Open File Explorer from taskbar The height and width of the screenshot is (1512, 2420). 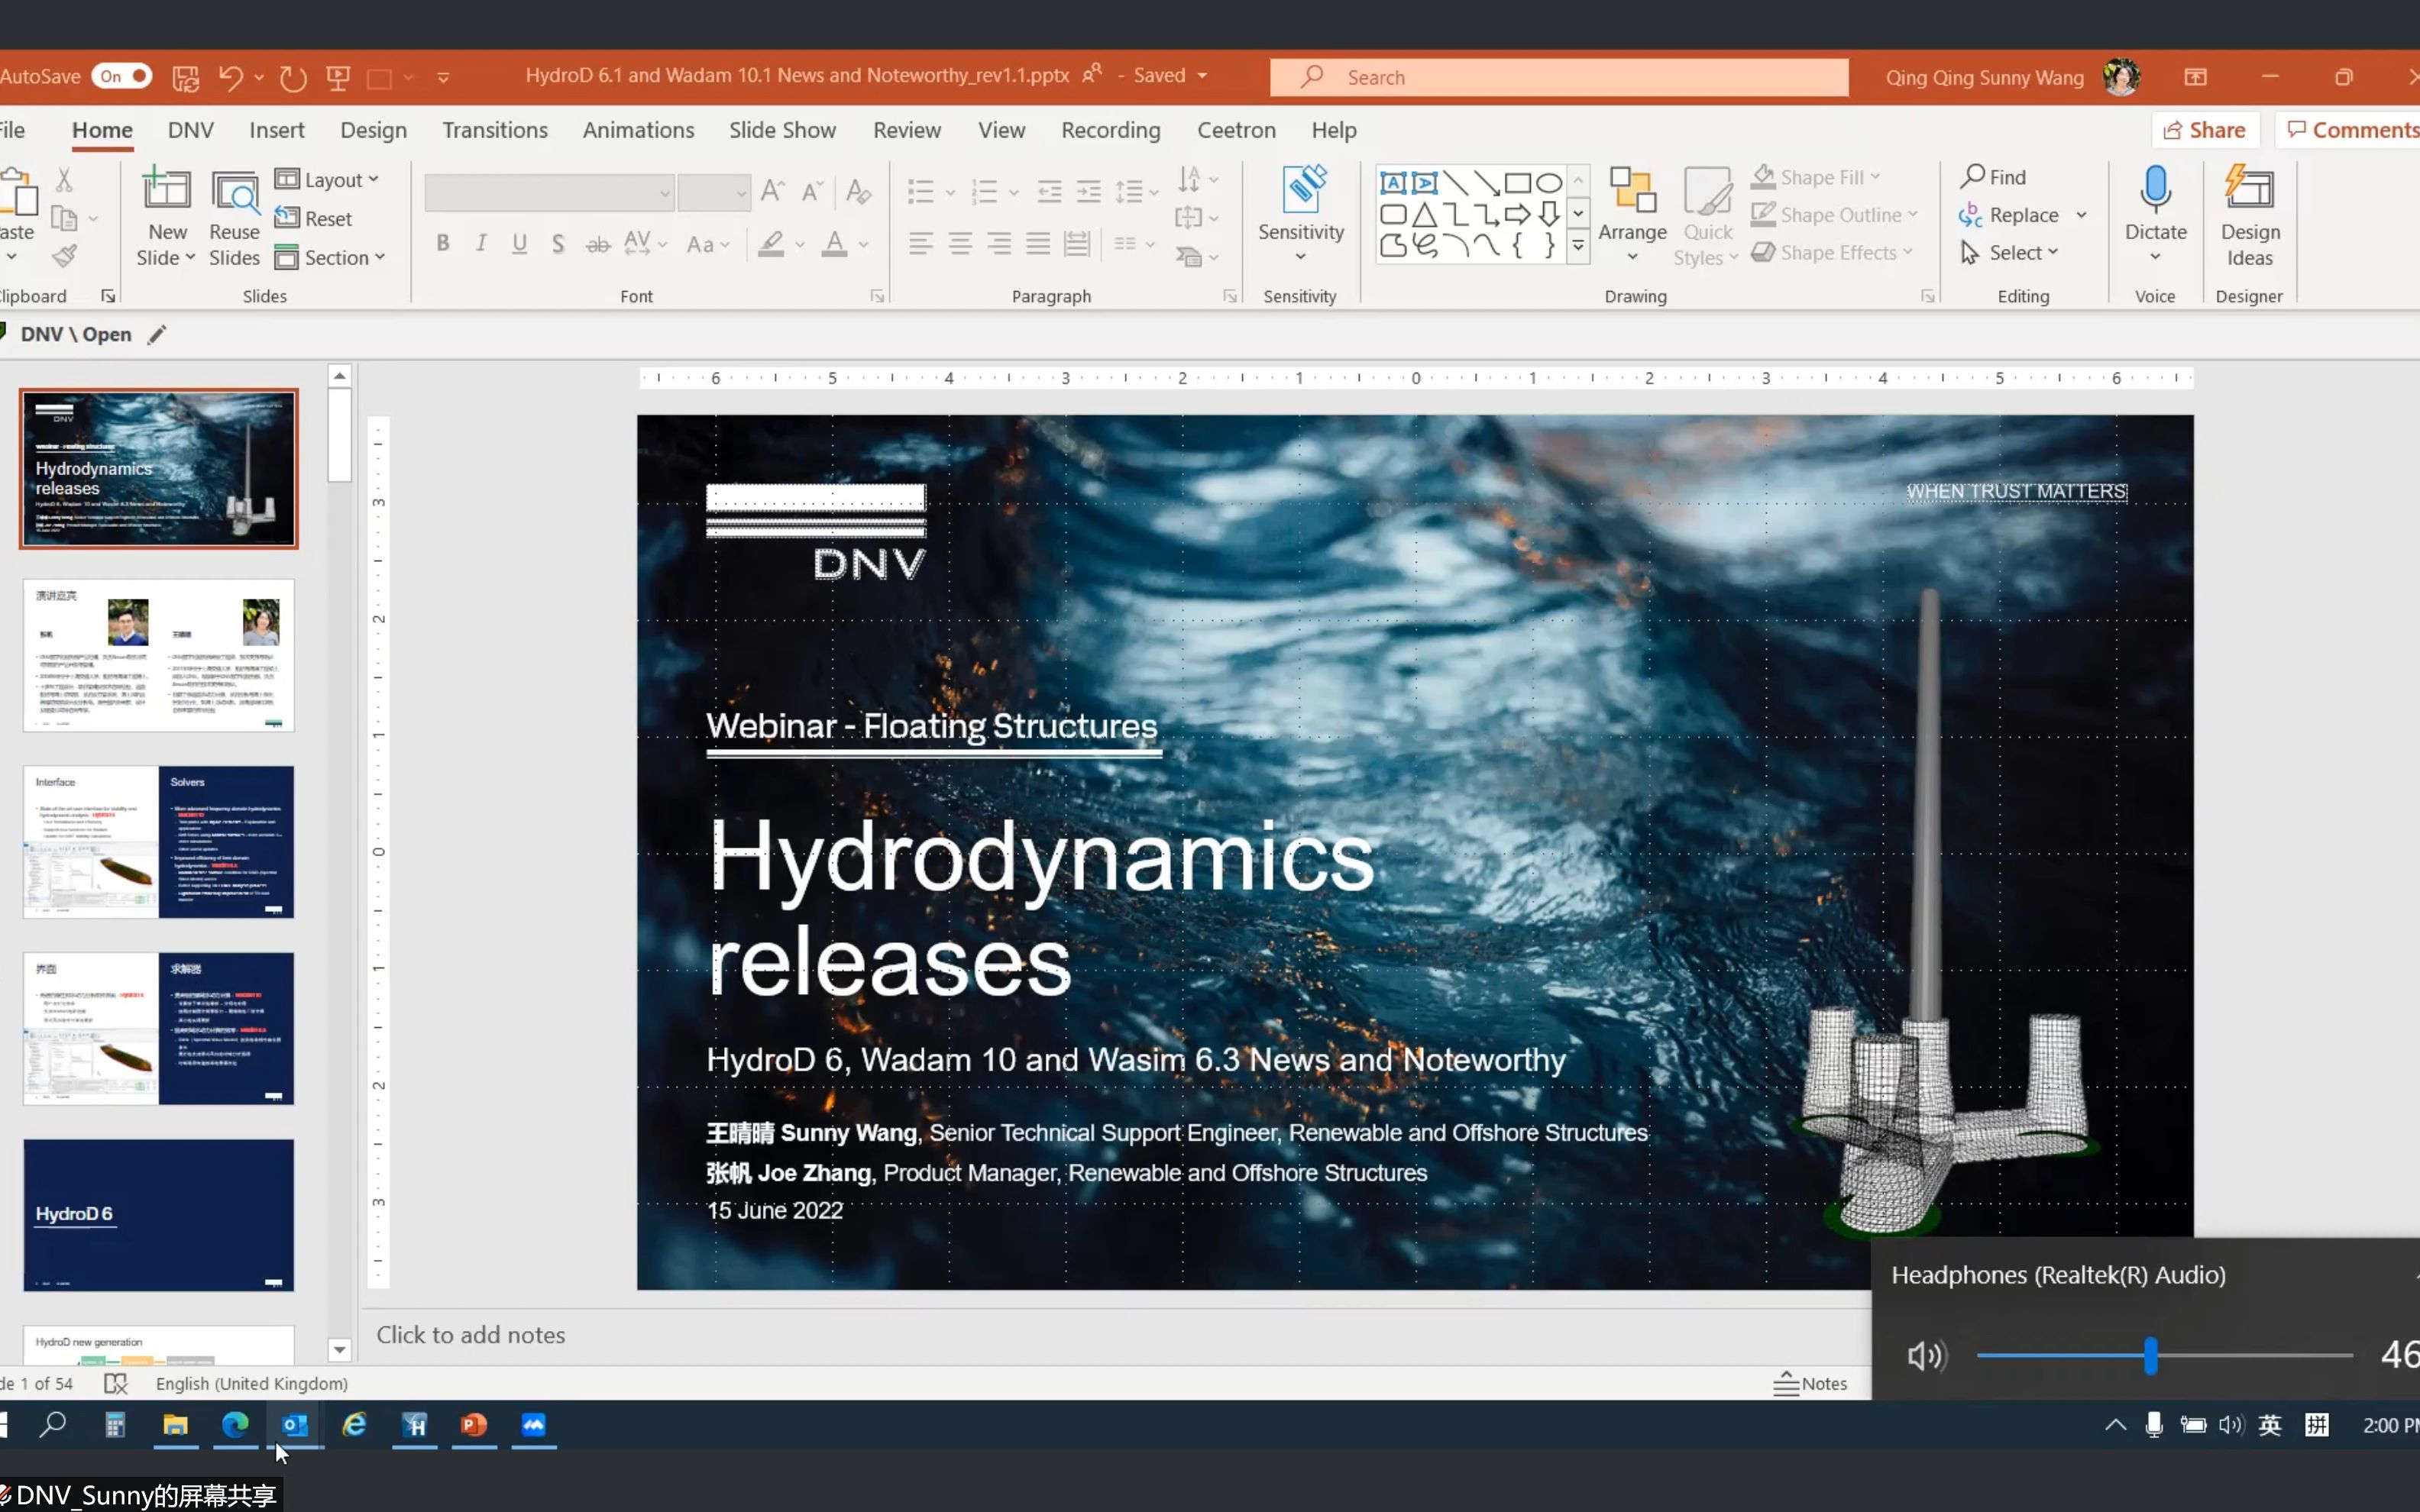[175, 1424]
